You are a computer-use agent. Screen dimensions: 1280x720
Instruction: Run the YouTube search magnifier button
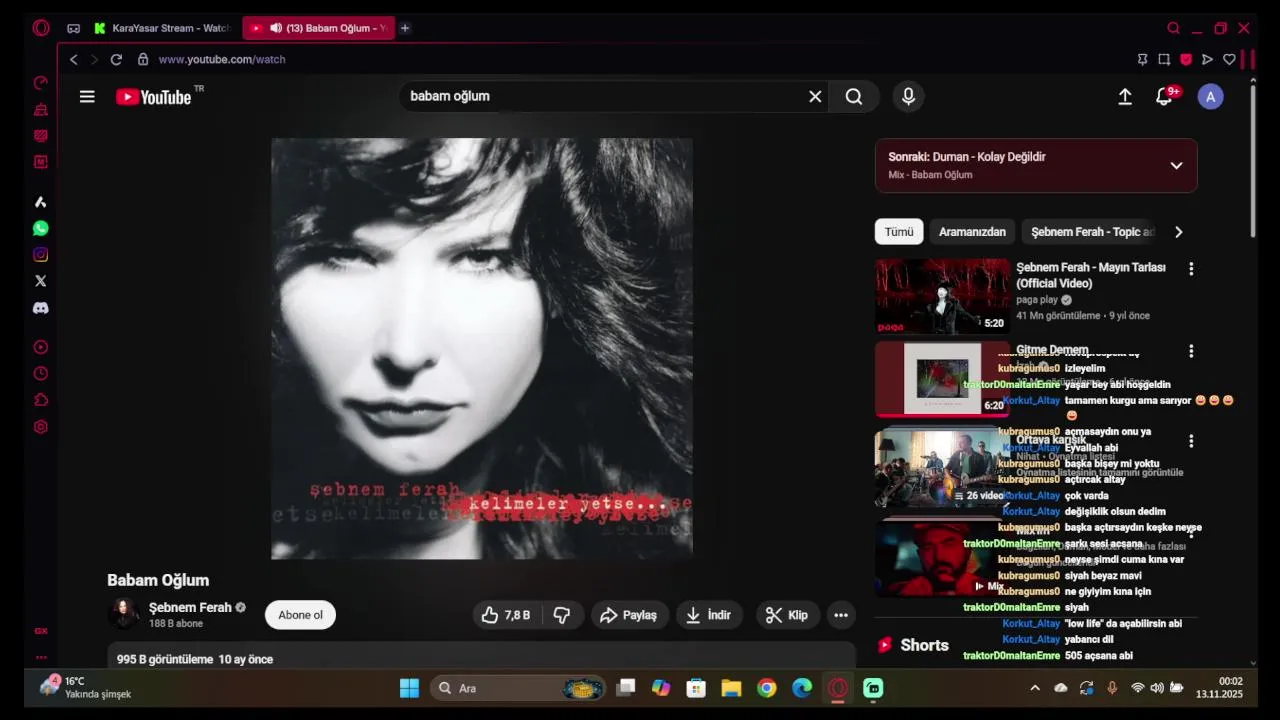click(854, 97)
